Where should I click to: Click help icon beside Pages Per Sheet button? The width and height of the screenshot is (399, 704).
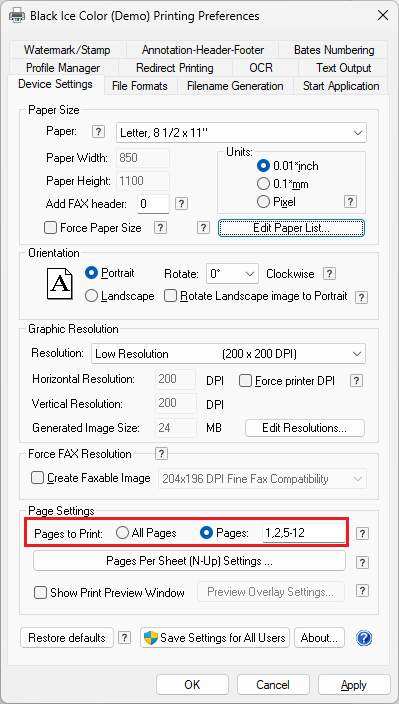(362, 562)
